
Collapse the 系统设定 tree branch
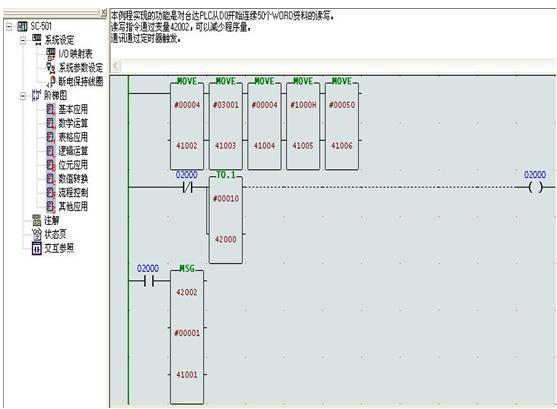pyautogui.click(x=23, y=40)
